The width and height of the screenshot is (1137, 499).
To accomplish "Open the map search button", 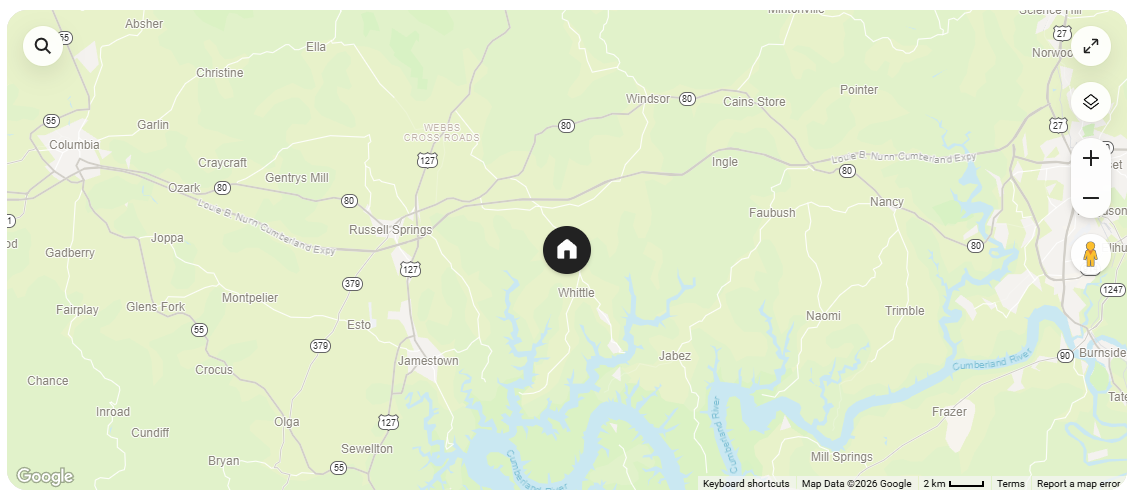I will click(43, 46).
